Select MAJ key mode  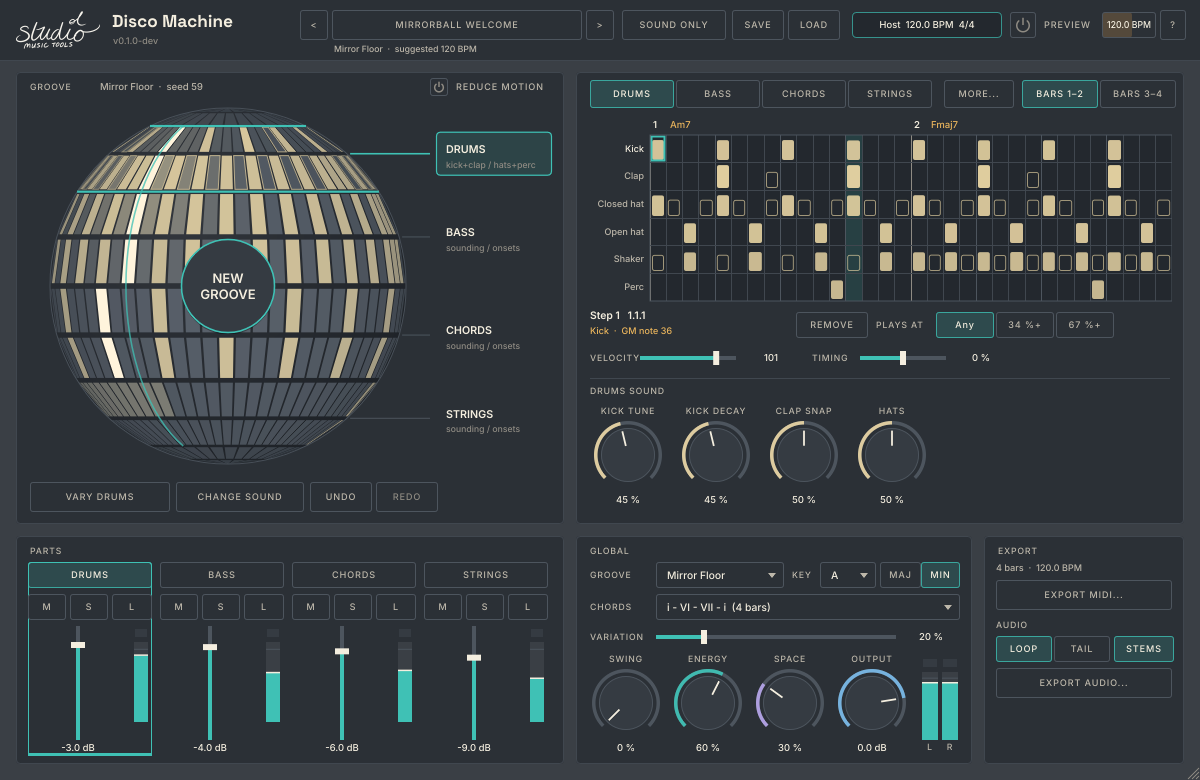pos(900,575)
